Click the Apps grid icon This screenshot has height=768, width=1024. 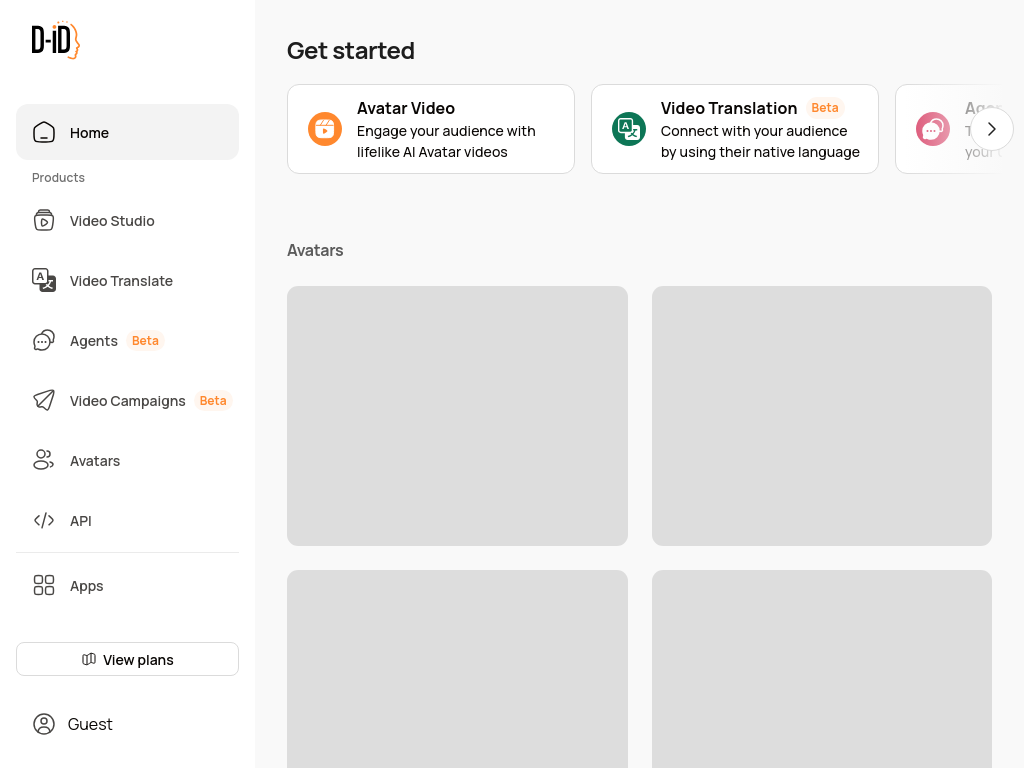point(44,586)
